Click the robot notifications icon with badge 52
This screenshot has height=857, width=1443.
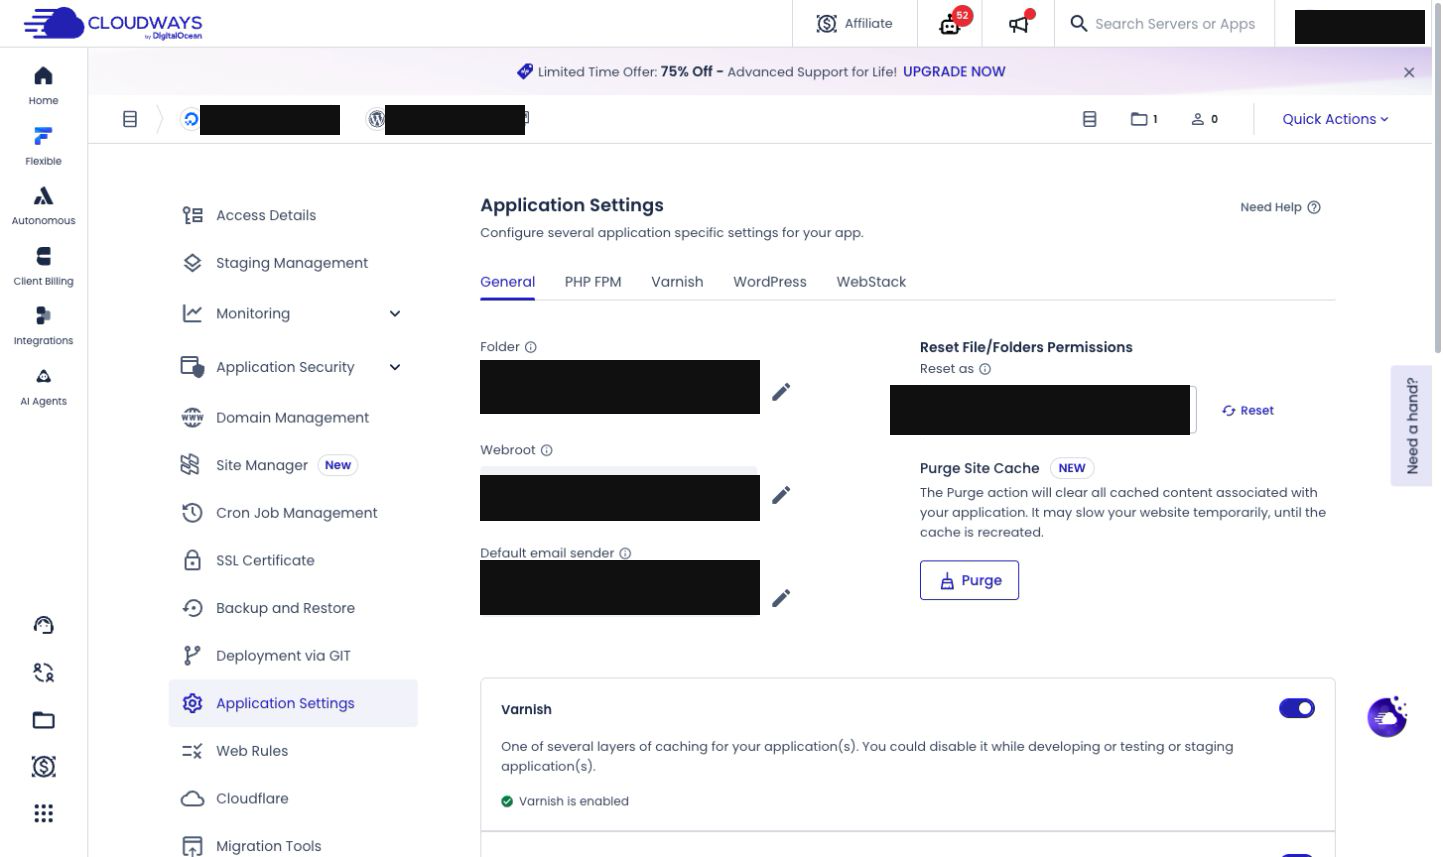pyautogui.click(x=950, y=23)
